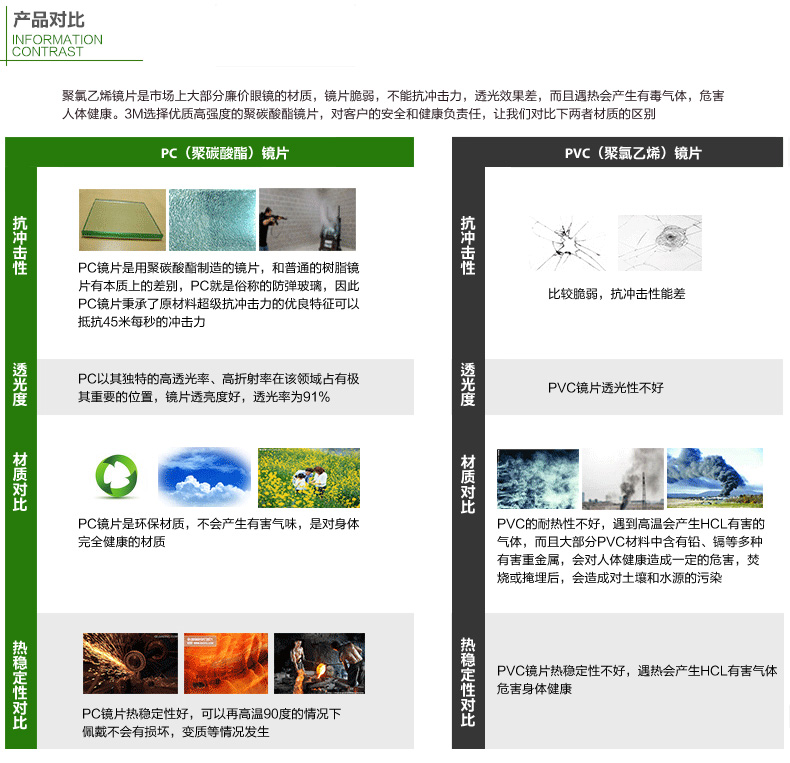Select the green glass sheet thumbnail
Screen dimensions: 790x763
[x=122, y=220]
